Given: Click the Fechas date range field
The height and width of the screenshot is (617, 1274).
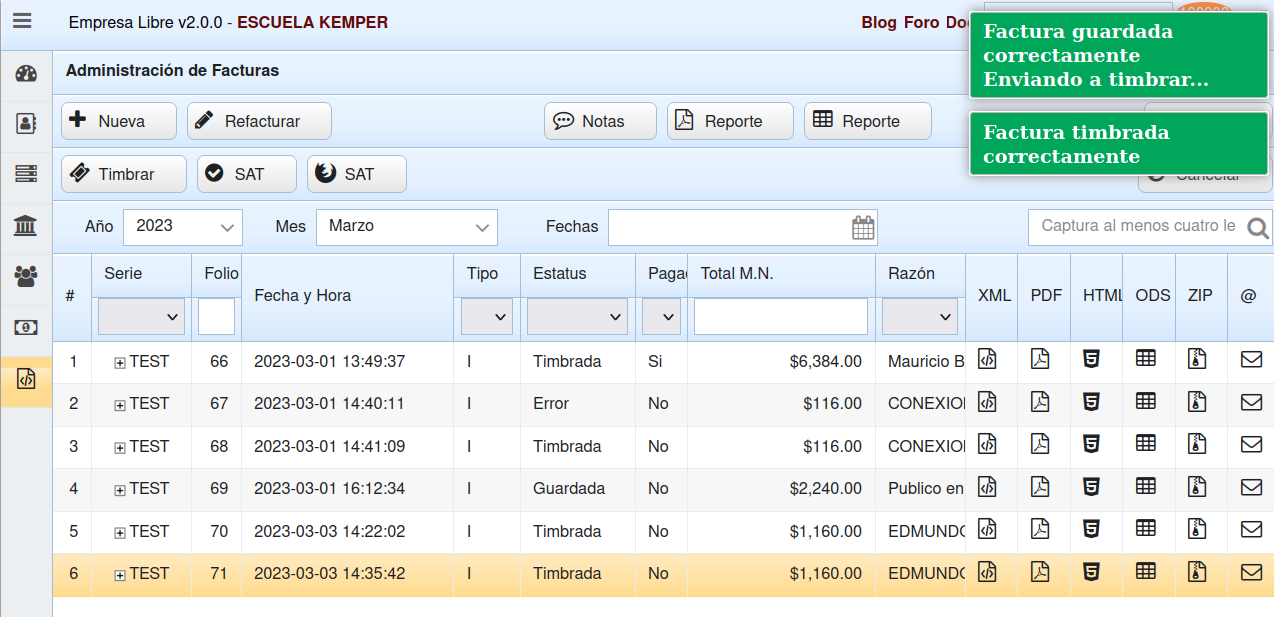Looking at the screenshot, I should [742, 227].
